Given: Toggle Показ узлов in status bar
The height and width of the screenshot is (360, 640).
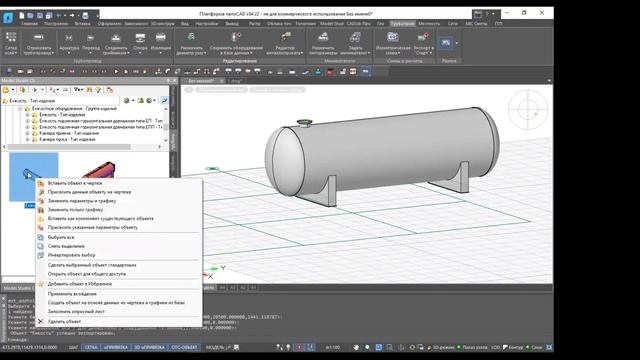Looking at the screenshot, I should coord(472,347).
